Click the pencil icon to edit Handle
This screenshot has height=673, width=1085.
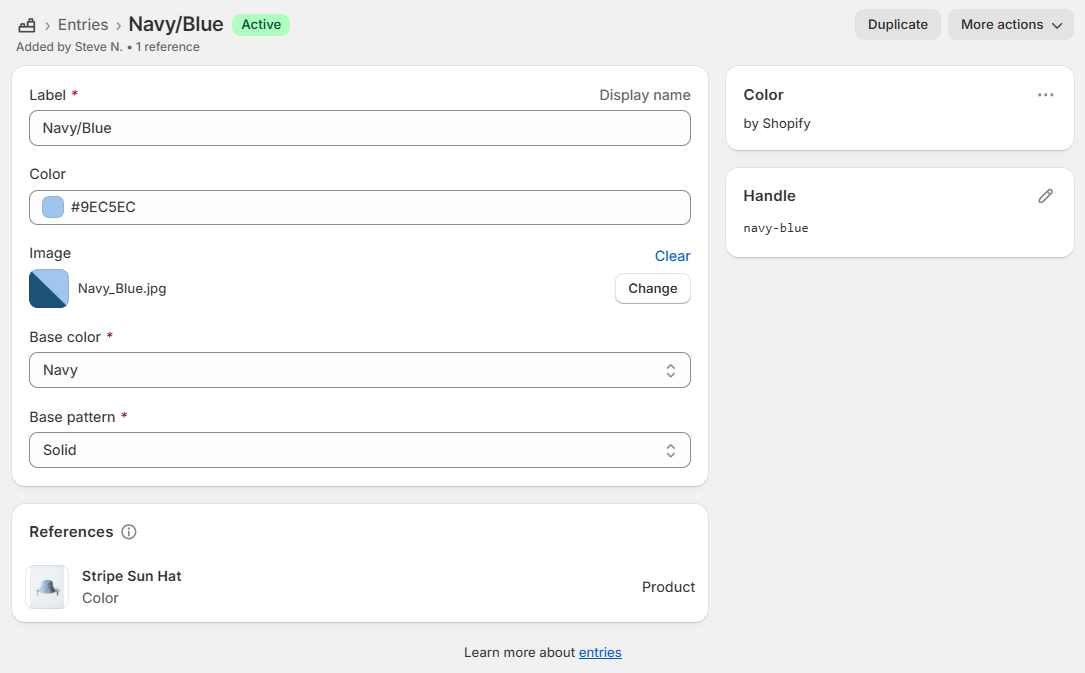point(1045,196)
